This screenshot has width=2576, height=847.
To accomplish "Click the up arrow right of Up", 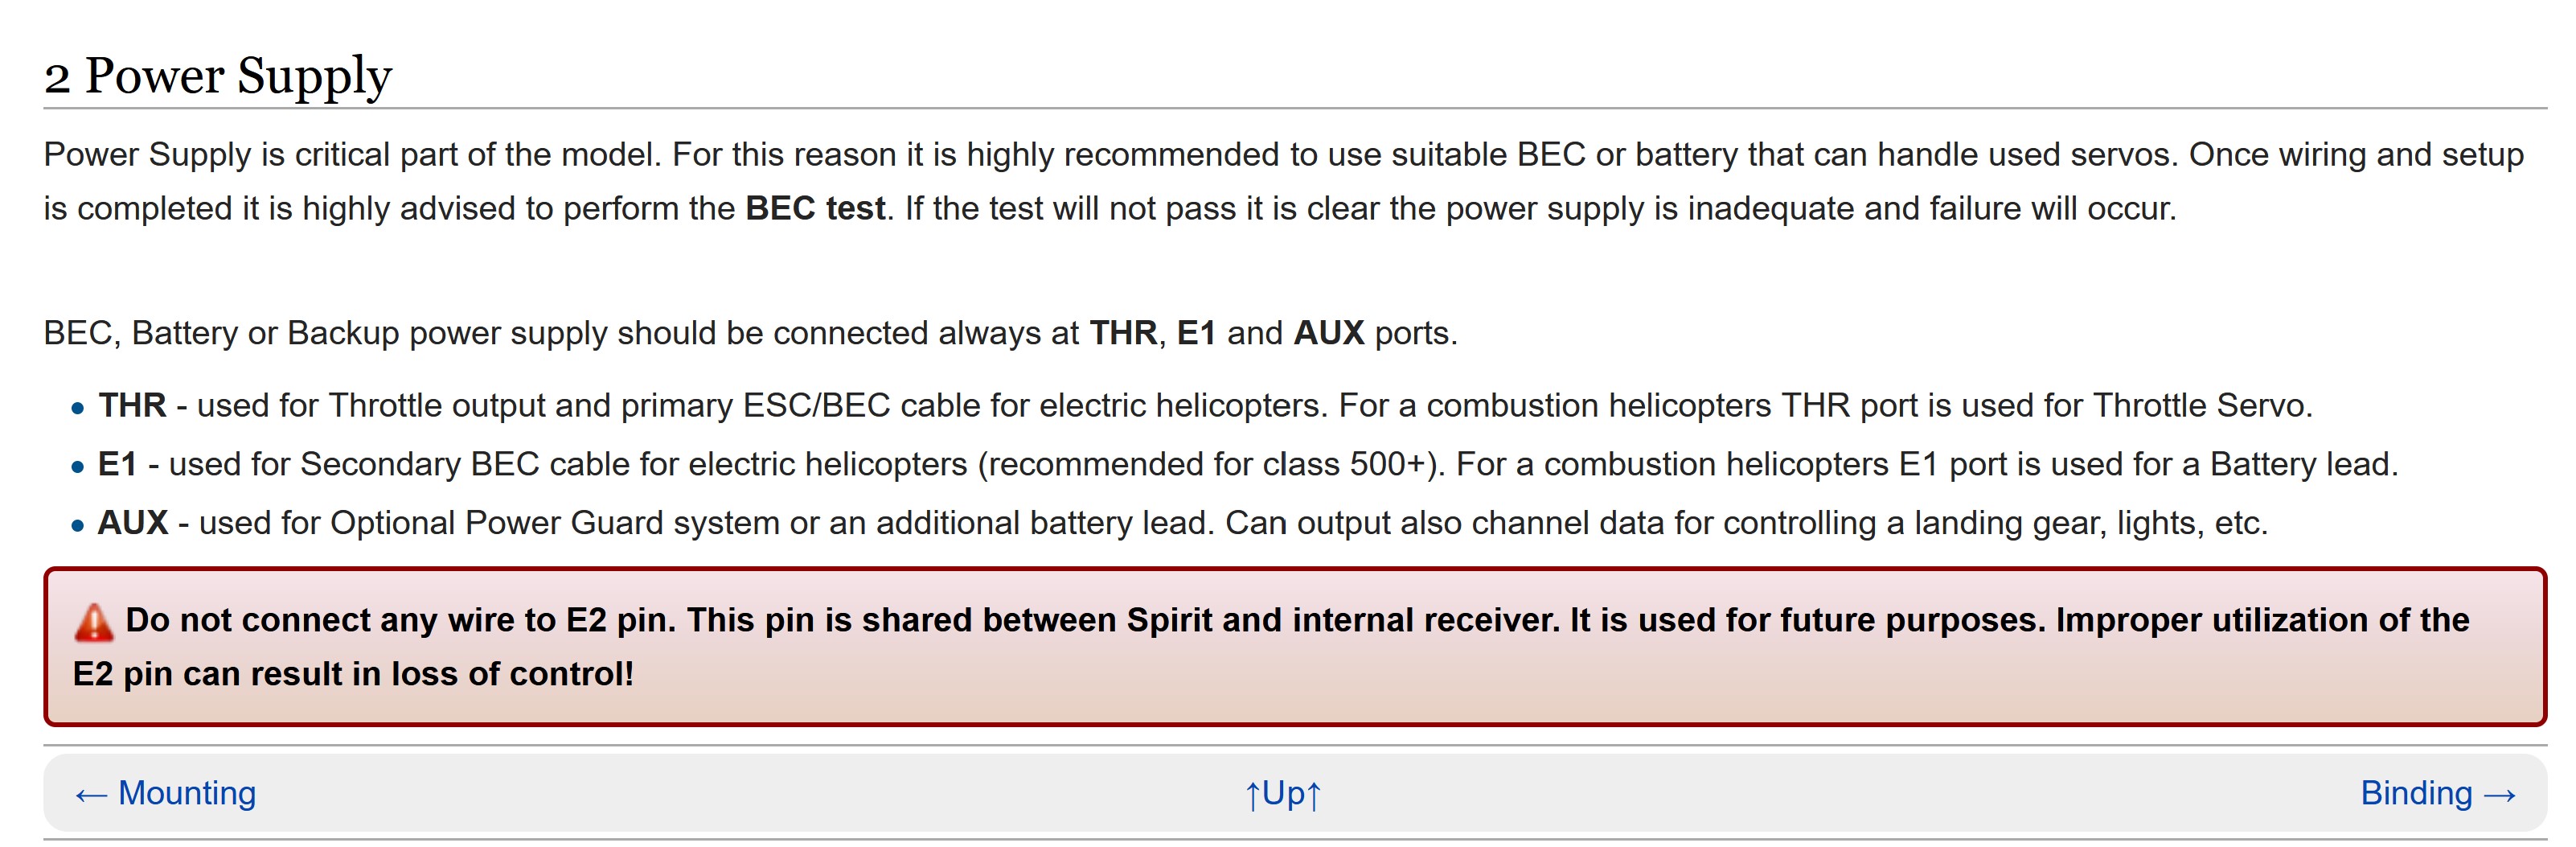I will [x=1314, y=796].
